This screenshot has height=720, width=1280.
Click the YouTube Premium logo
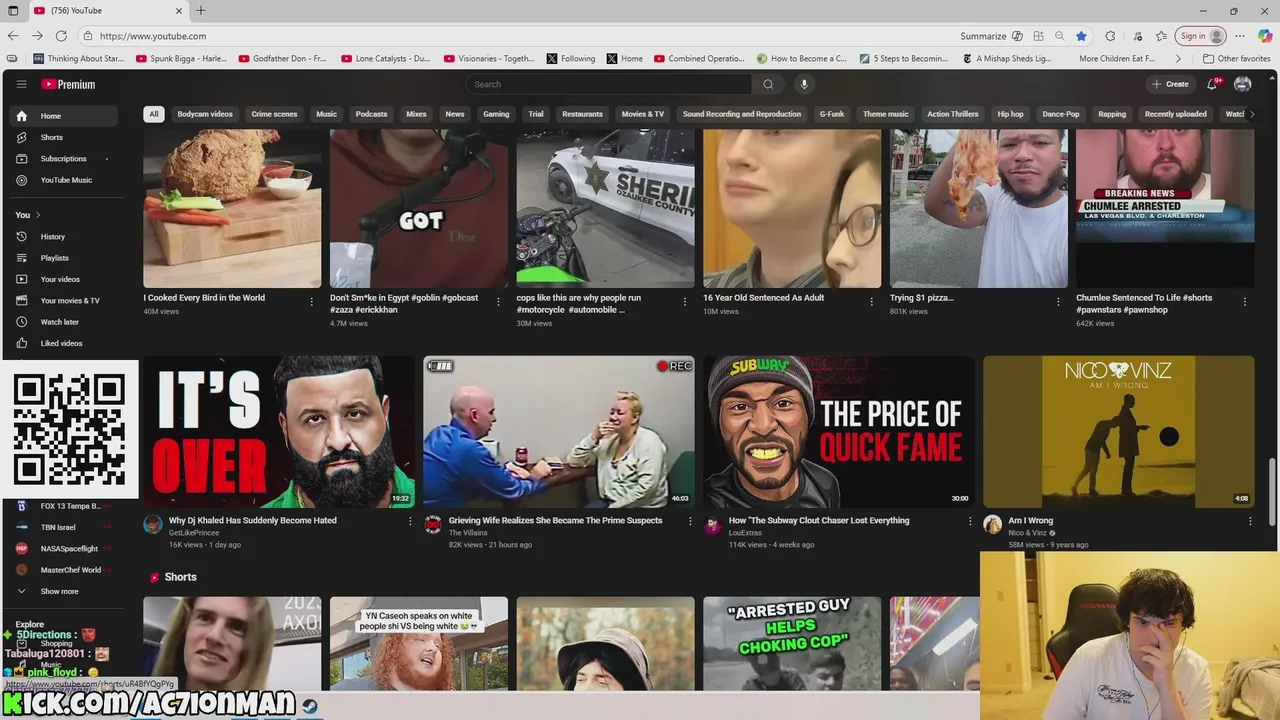point(68,84)
